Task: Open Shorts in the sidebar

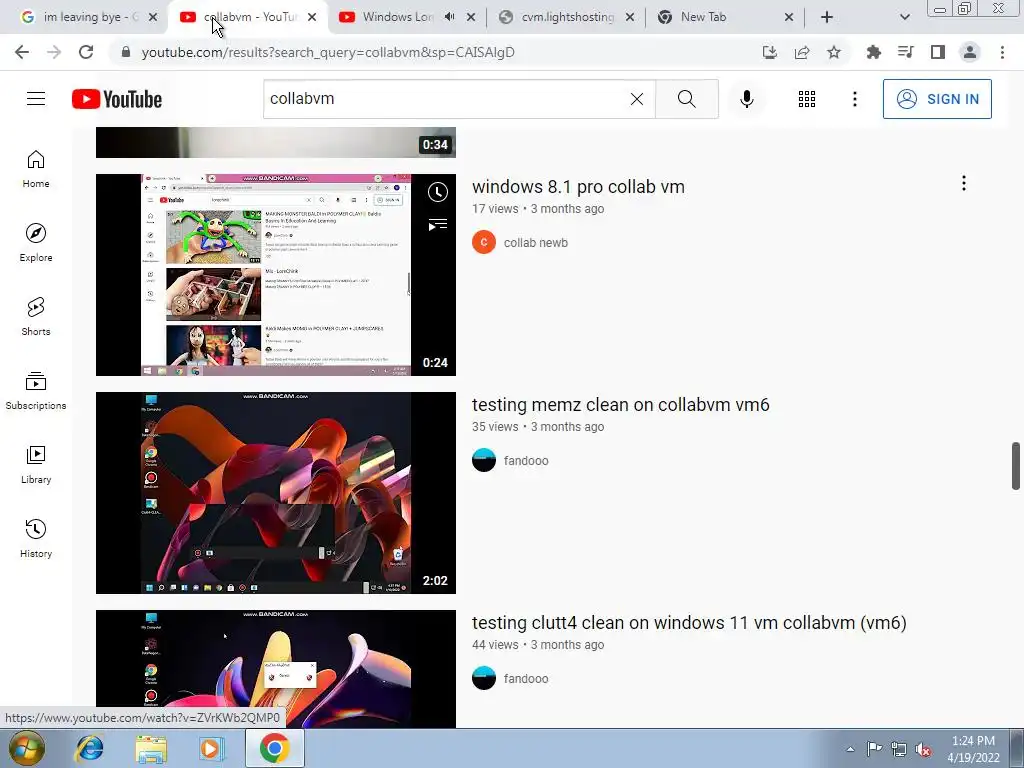Action: [x=36, y=317]
